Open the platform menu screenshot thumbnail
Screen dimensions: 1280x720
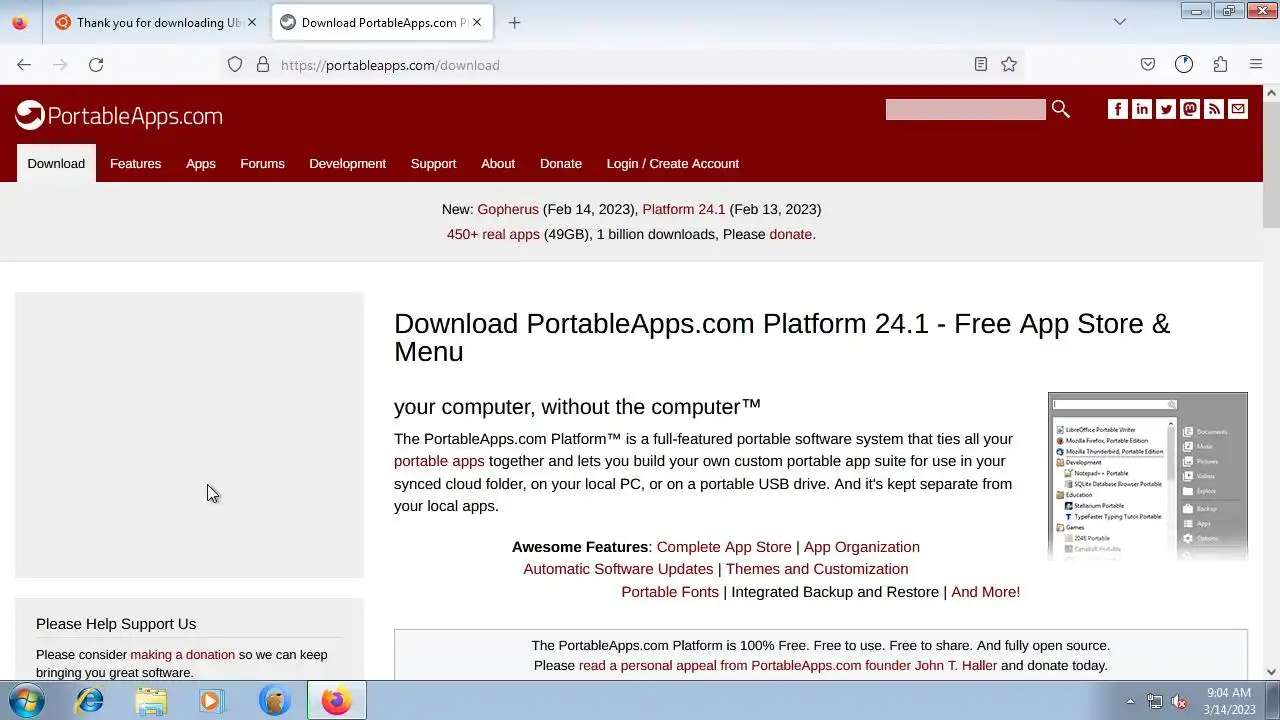click(x=1148, y=476)
